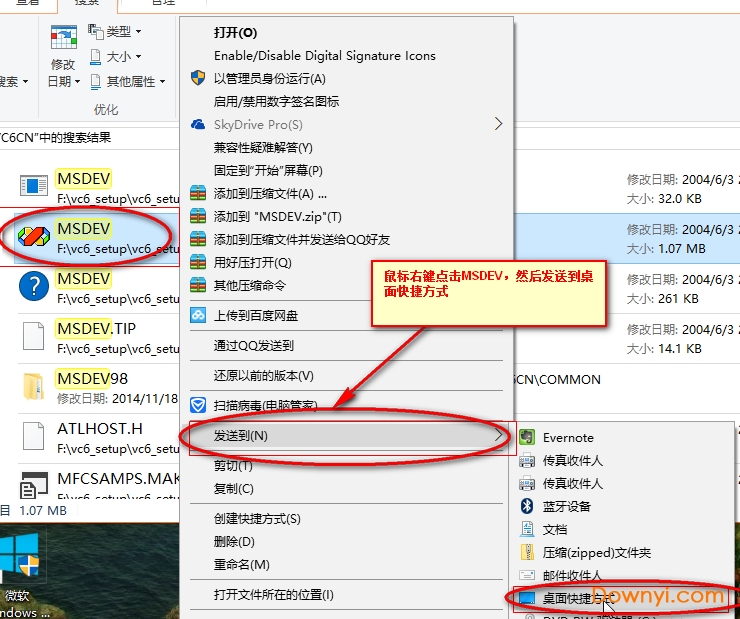740x619 pixels.
Task: Choose 兼容性疑难解答(Y)
Action: tap(263, 148)
